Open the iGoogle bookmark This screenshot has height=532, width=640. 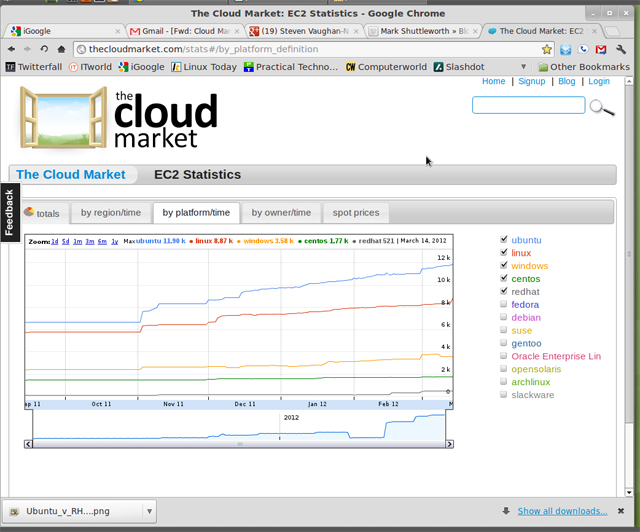click(x=141, y=67)
